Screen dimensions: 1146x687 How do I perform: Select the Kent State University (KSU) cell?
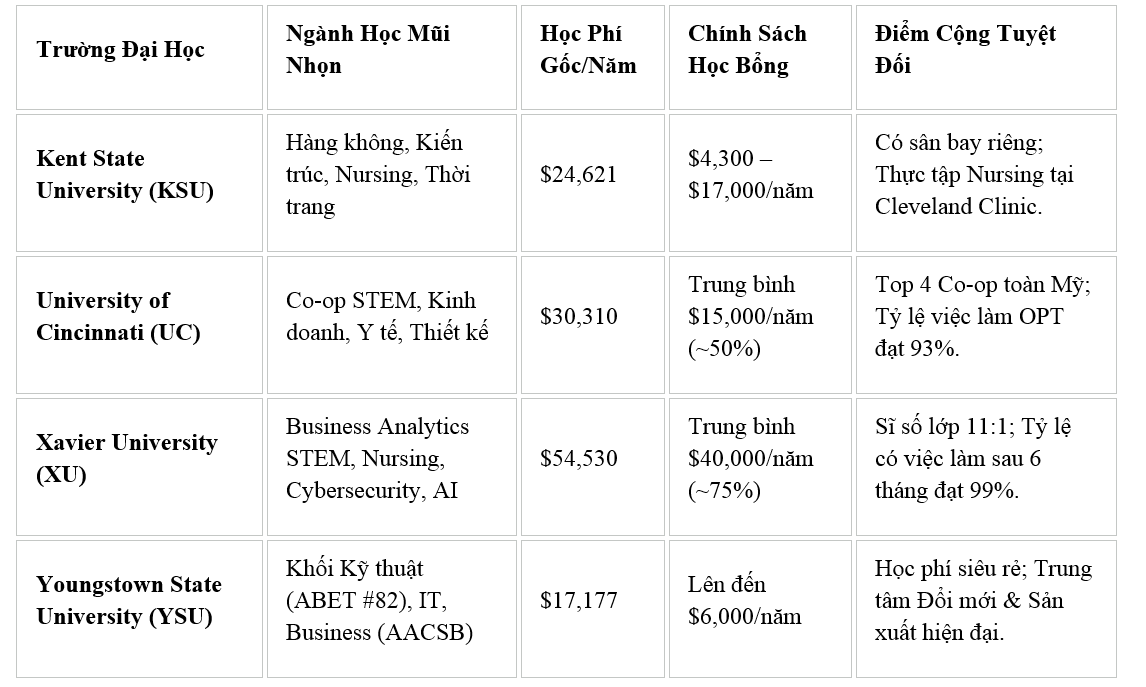[139, 183]
